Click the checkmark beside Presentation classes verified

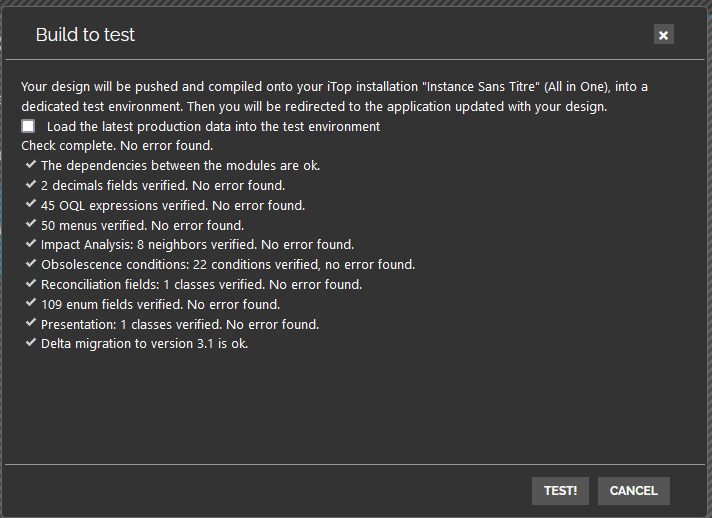(31, 324)
